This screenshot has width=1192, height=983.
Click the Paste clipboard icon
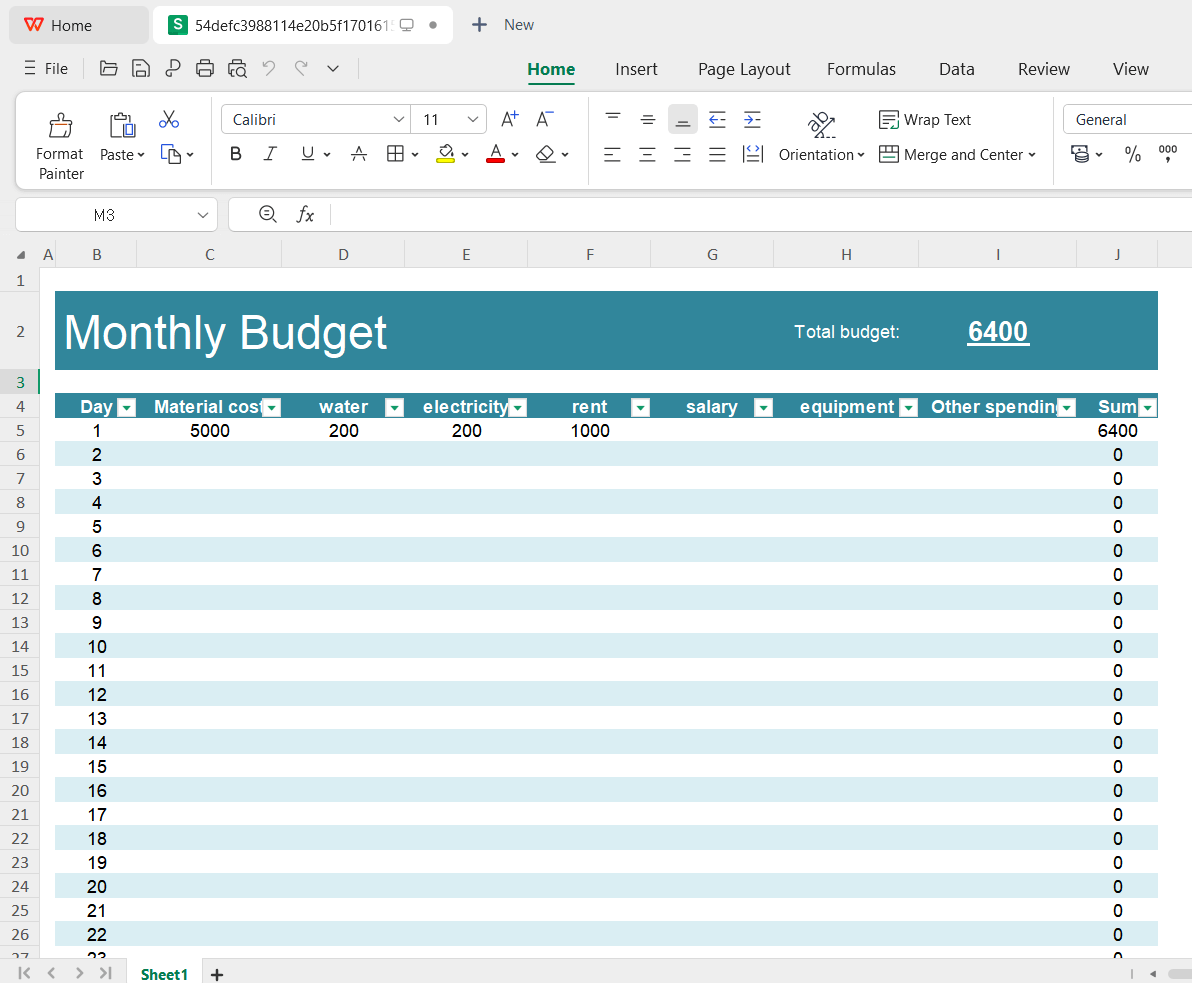tap(122, 125)
